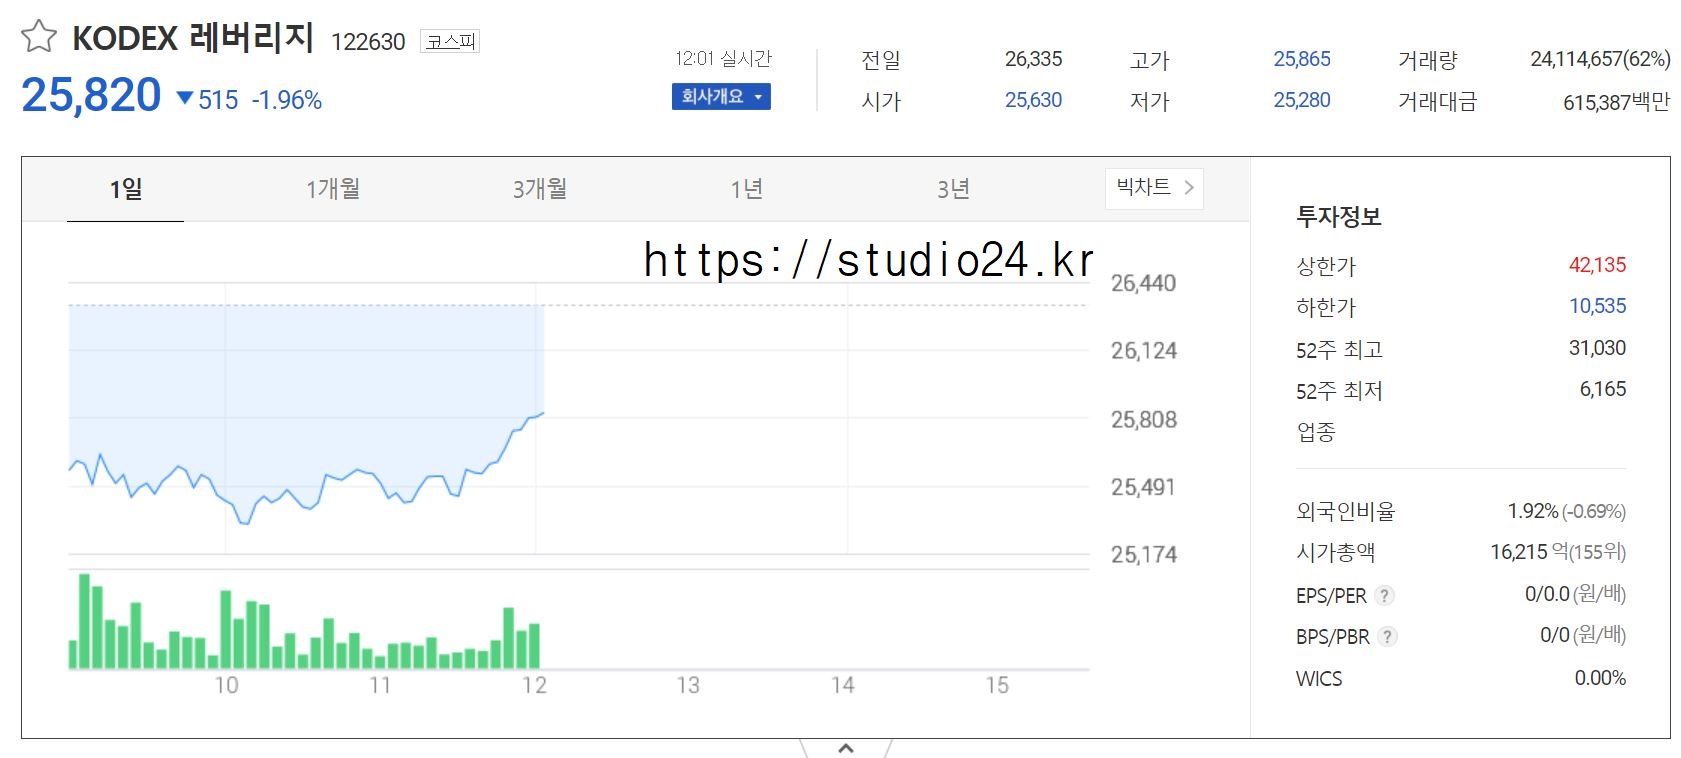Image resolution: width=1681 pixels, height=758 pixels.
Task: Switch to the 1개월 chart tab
Action: [x=333, y=189]
